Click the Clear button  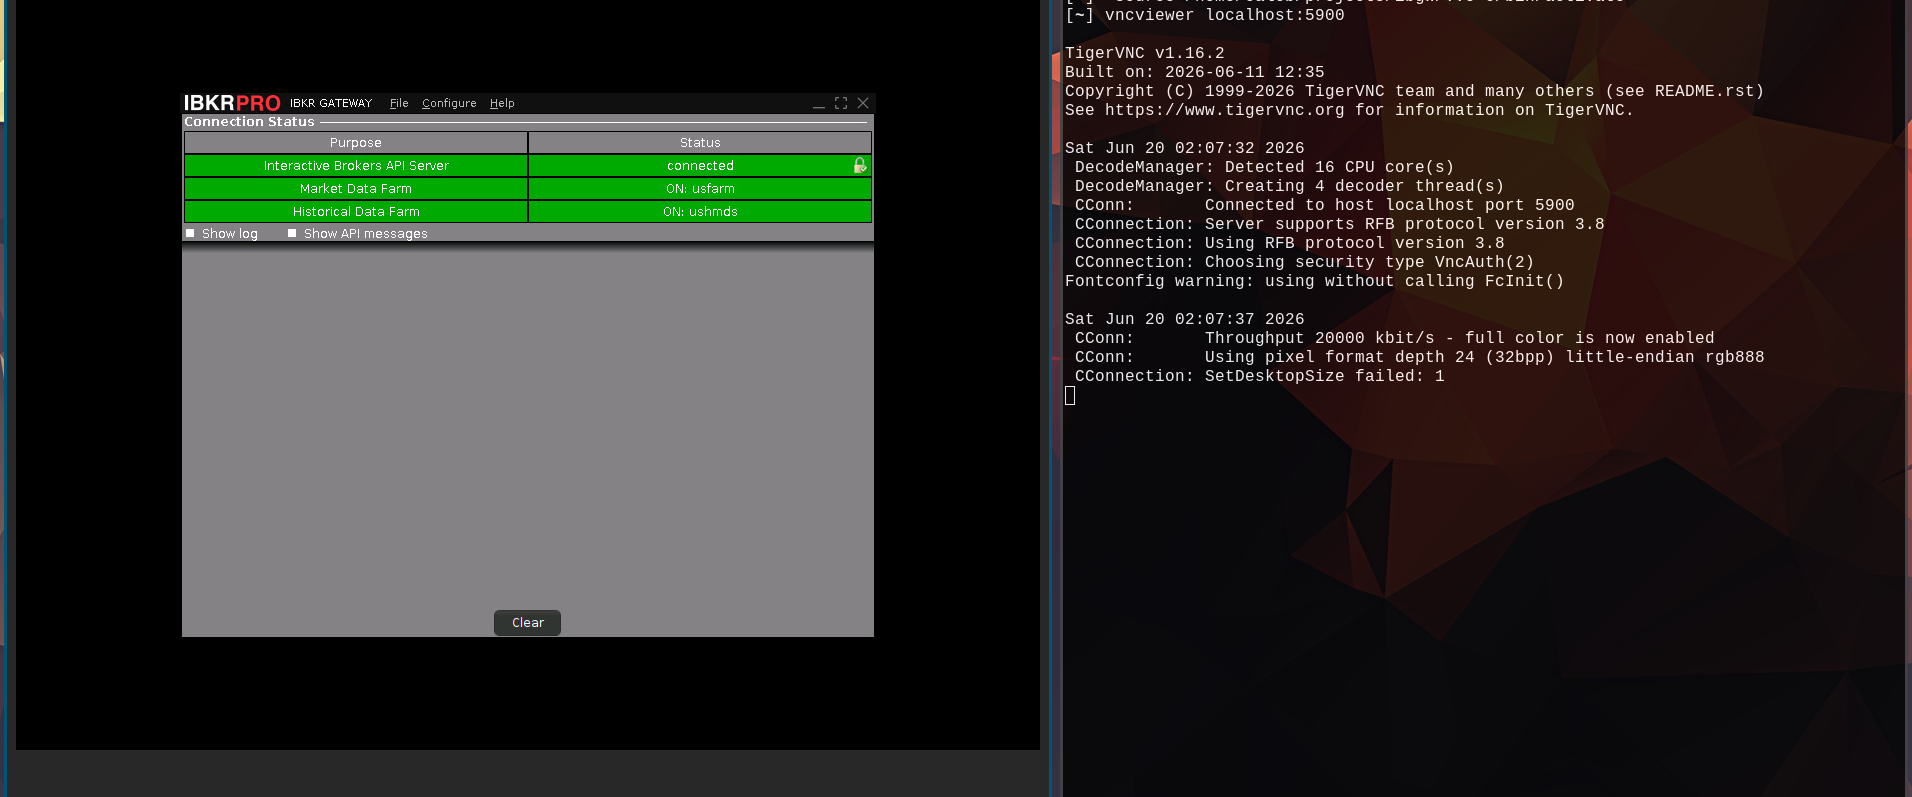(527, 623)
